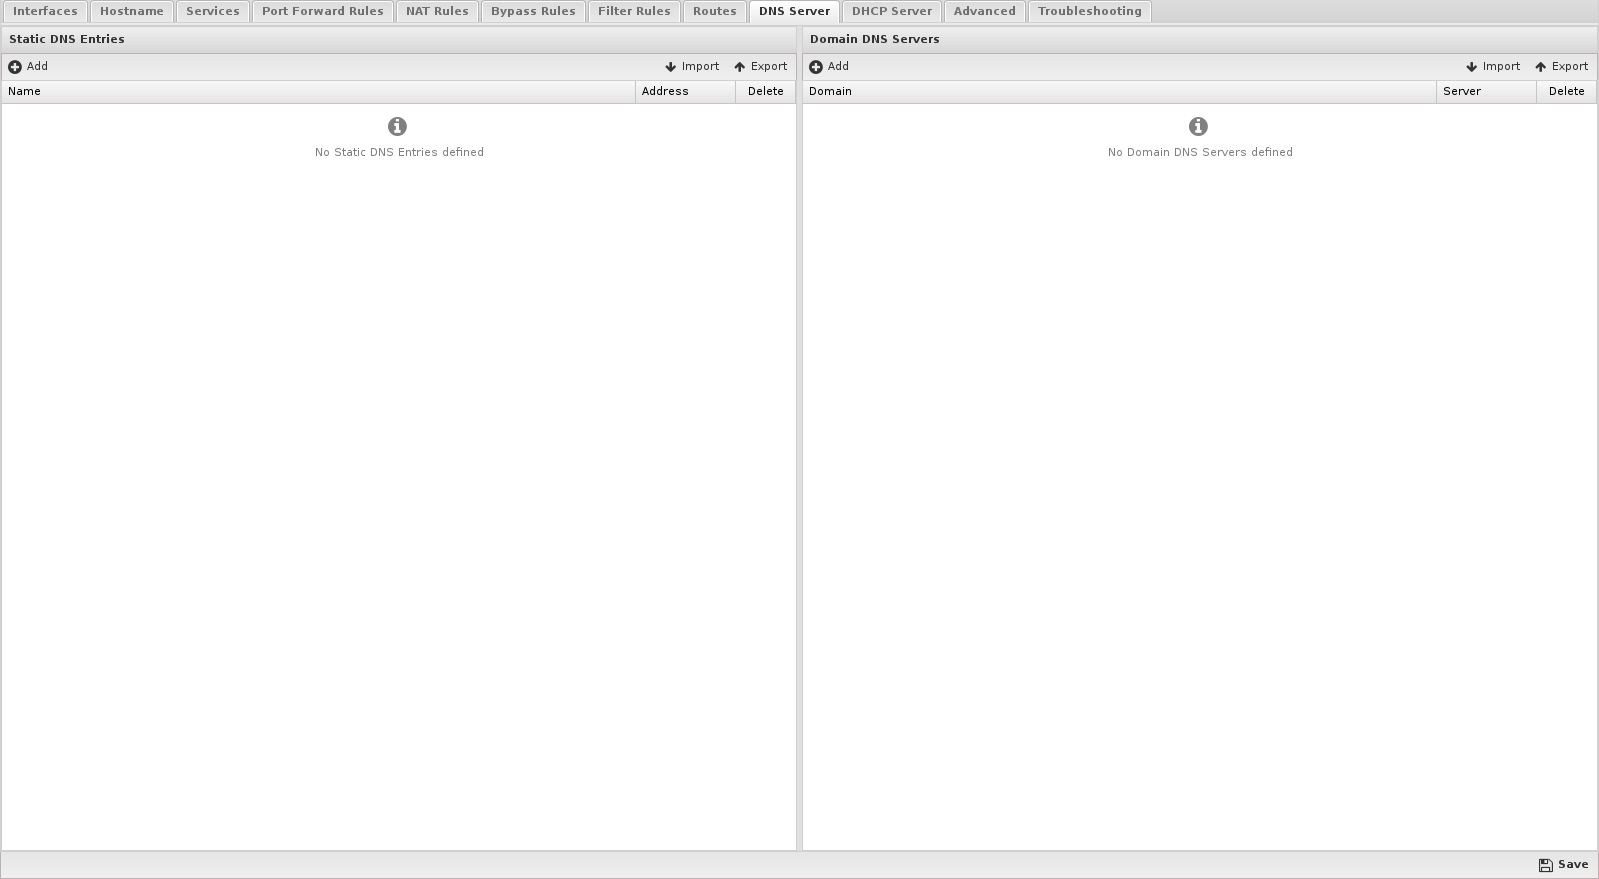Export Domain DNS Servers
Viewport: 1599px width, 879px height.
(x=1562, y=67)
